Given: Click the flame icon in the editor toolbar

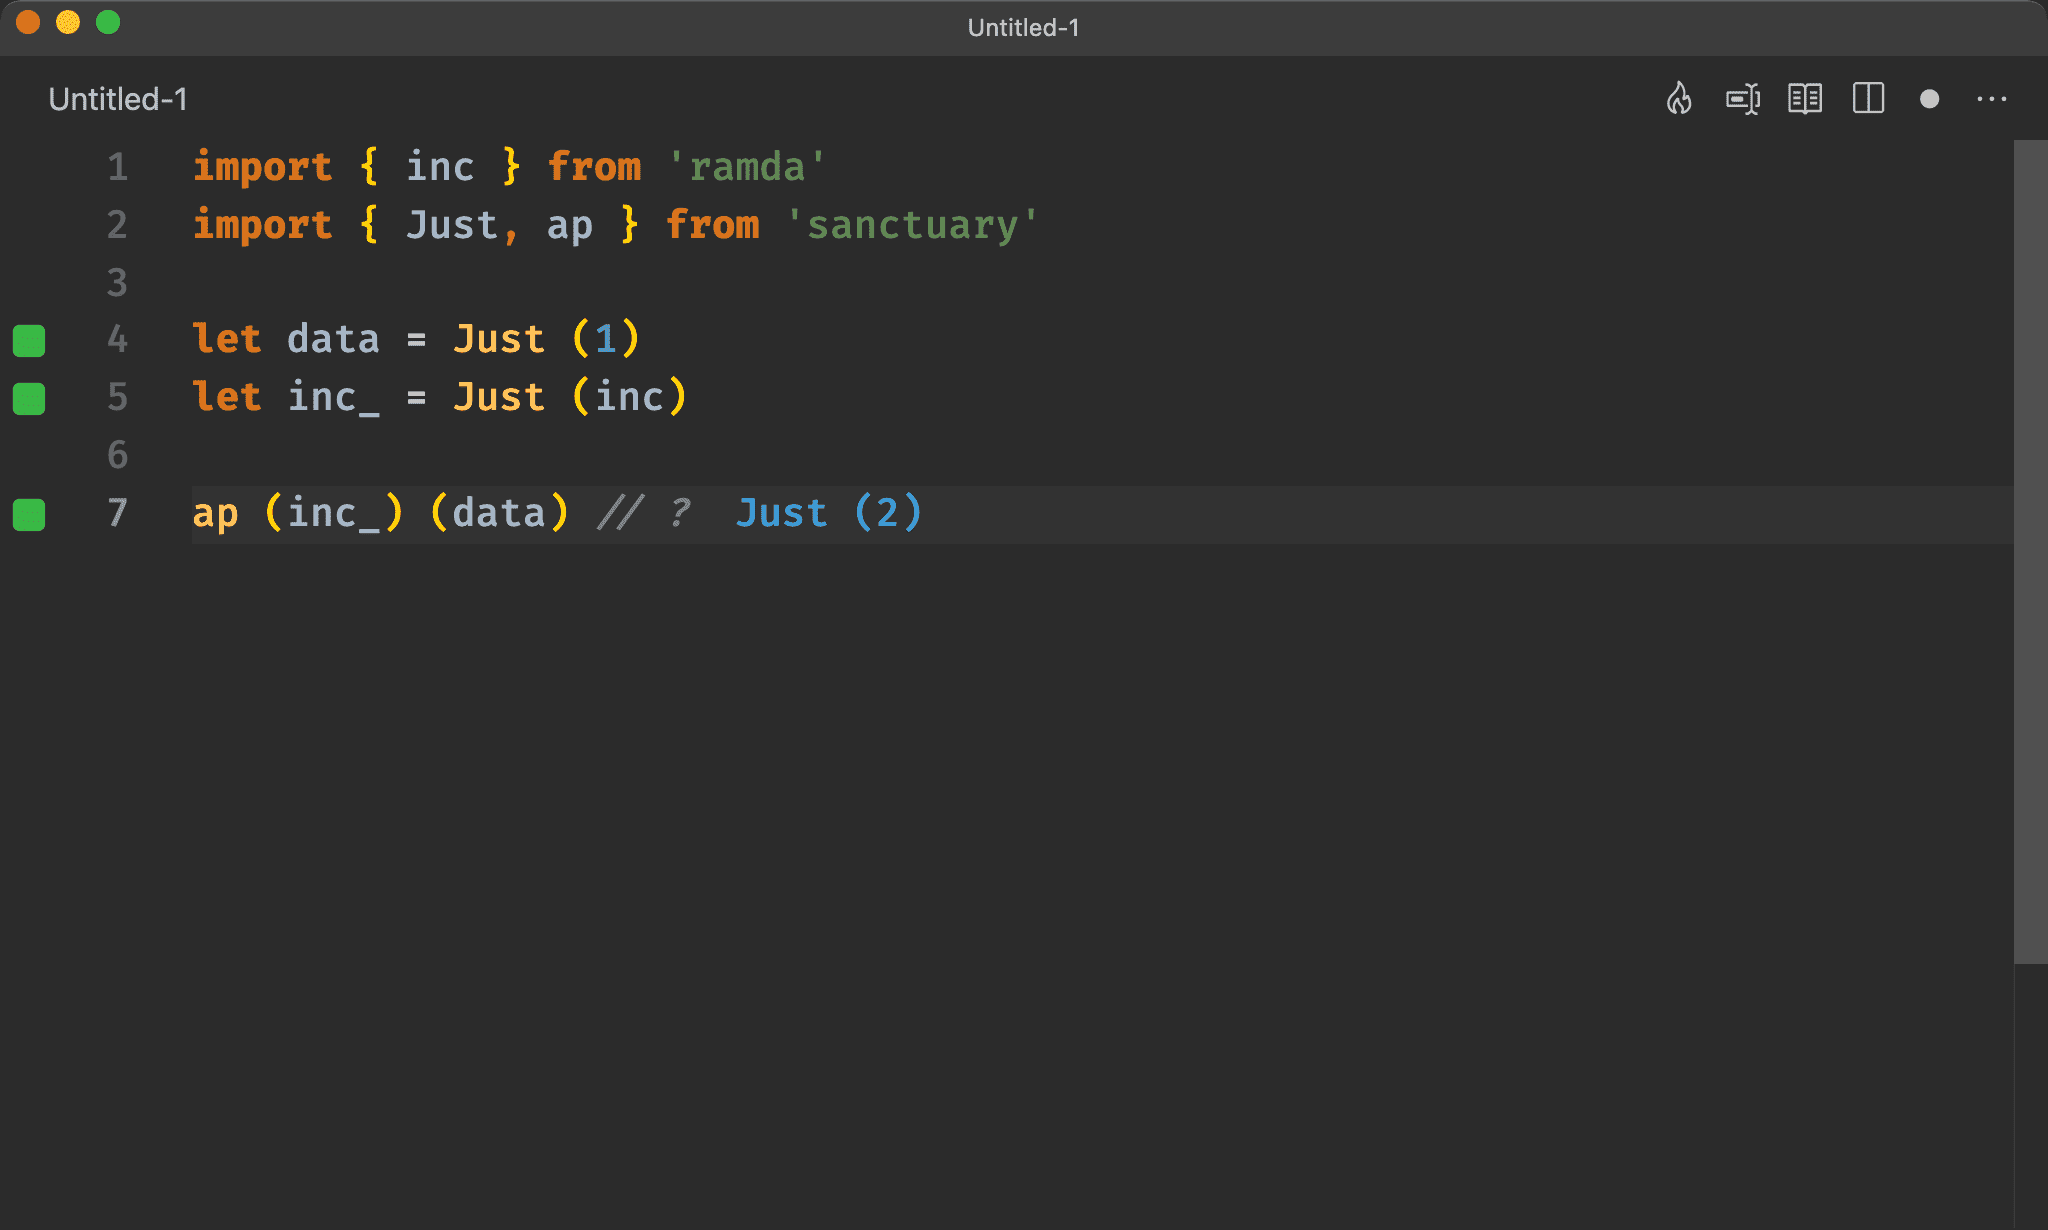Looking at the screenshot, I should click(1679, 98).
